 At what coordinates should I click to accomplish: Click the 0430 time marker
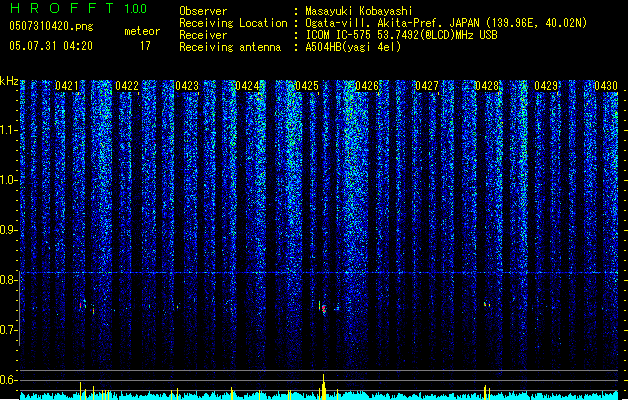tap(606, 86)
